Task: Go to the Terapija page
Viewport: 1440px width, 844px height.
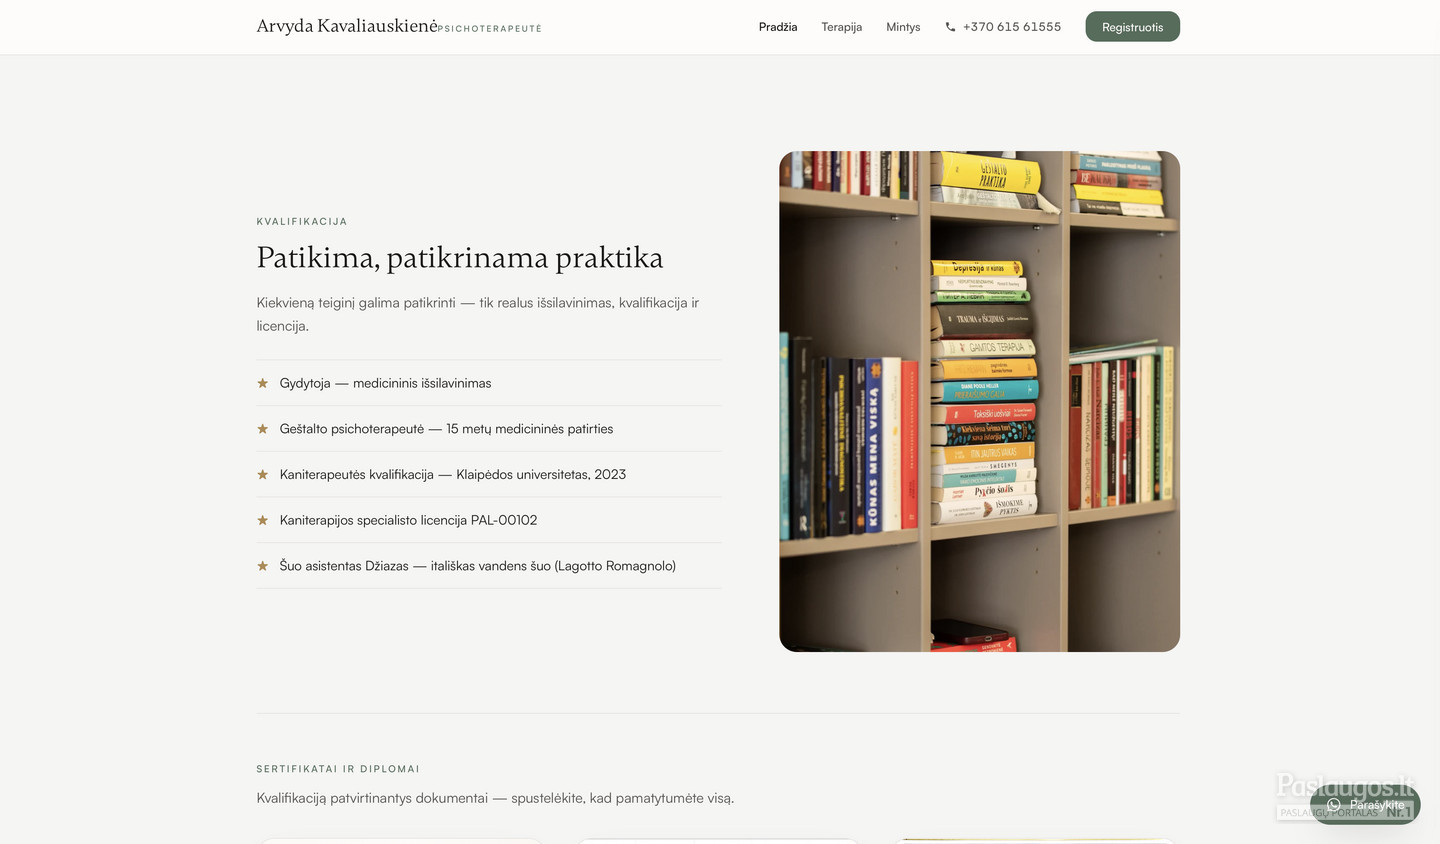Action: point(842,27)
